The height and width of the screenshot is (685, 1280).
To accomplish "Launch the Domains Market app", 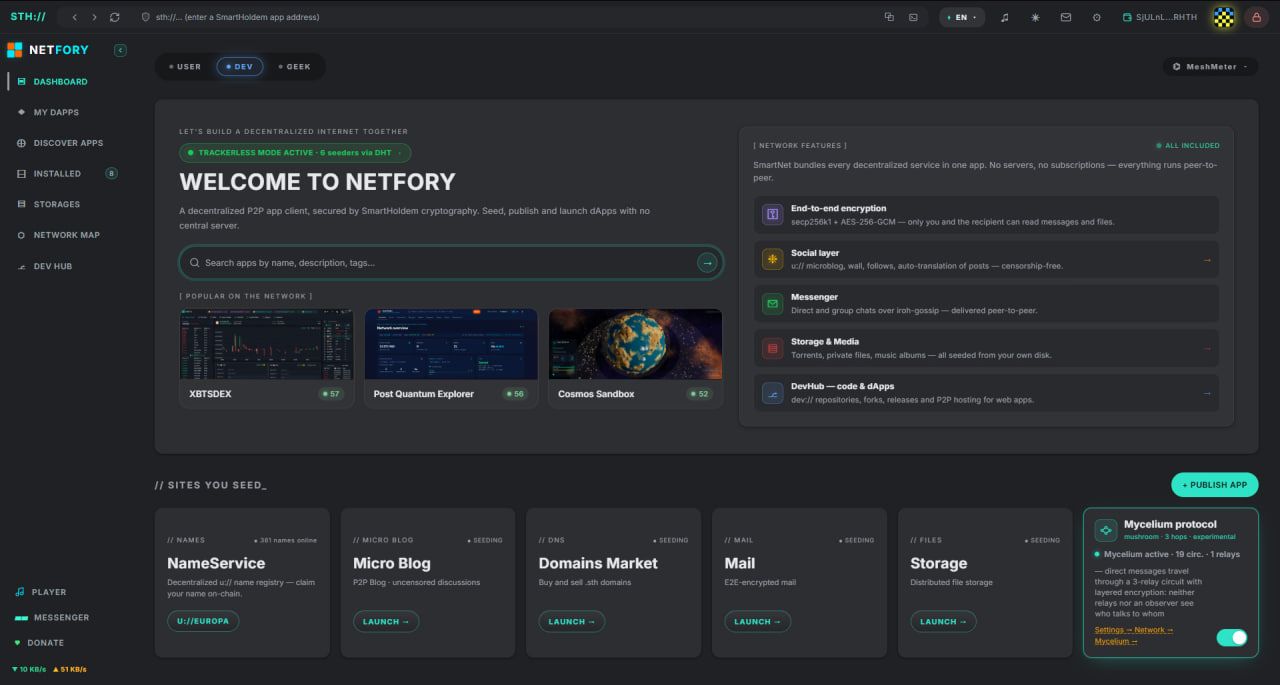I will [572, 621].
